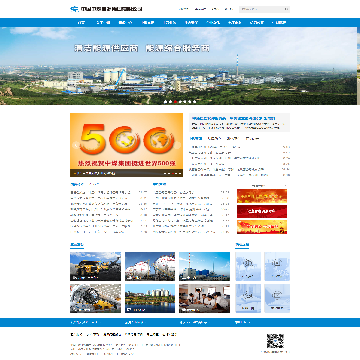360x360 pixels.
Task: Open the power plant with striped chimney photo
Action: tap(204, 266)
